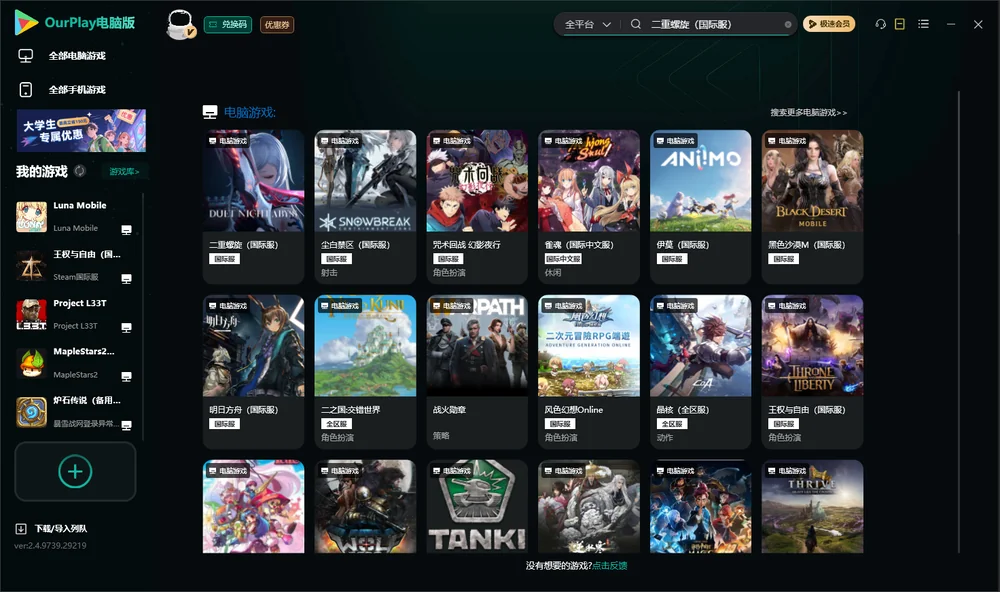Select the TANKI game thumbnail

tap(477, 507)
